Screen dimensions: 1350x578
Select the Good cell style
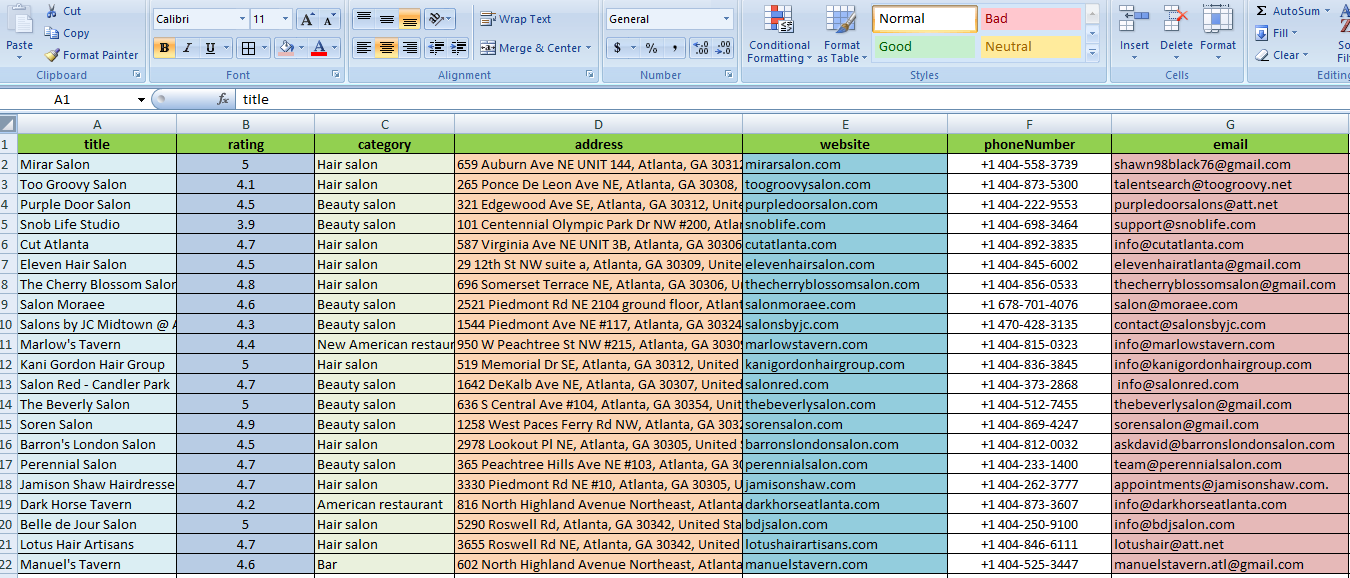pos(922,46)
